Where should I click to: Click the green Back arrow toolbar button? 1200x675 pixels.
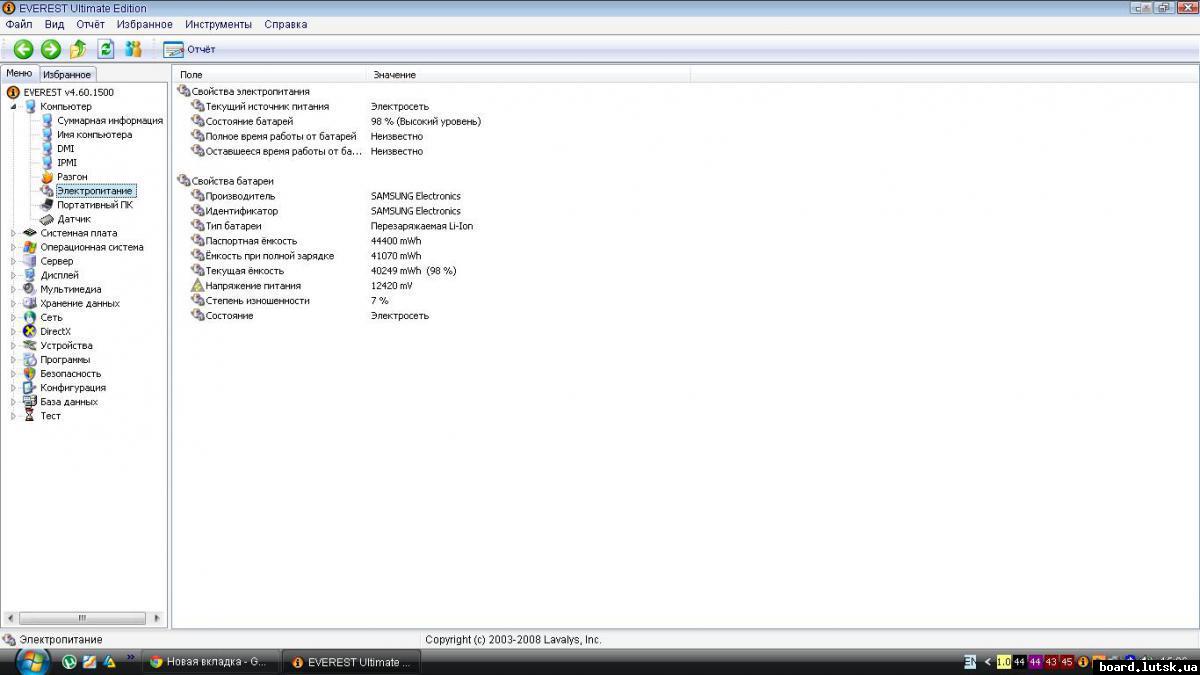pyautogui.click(x=23, y=49)
